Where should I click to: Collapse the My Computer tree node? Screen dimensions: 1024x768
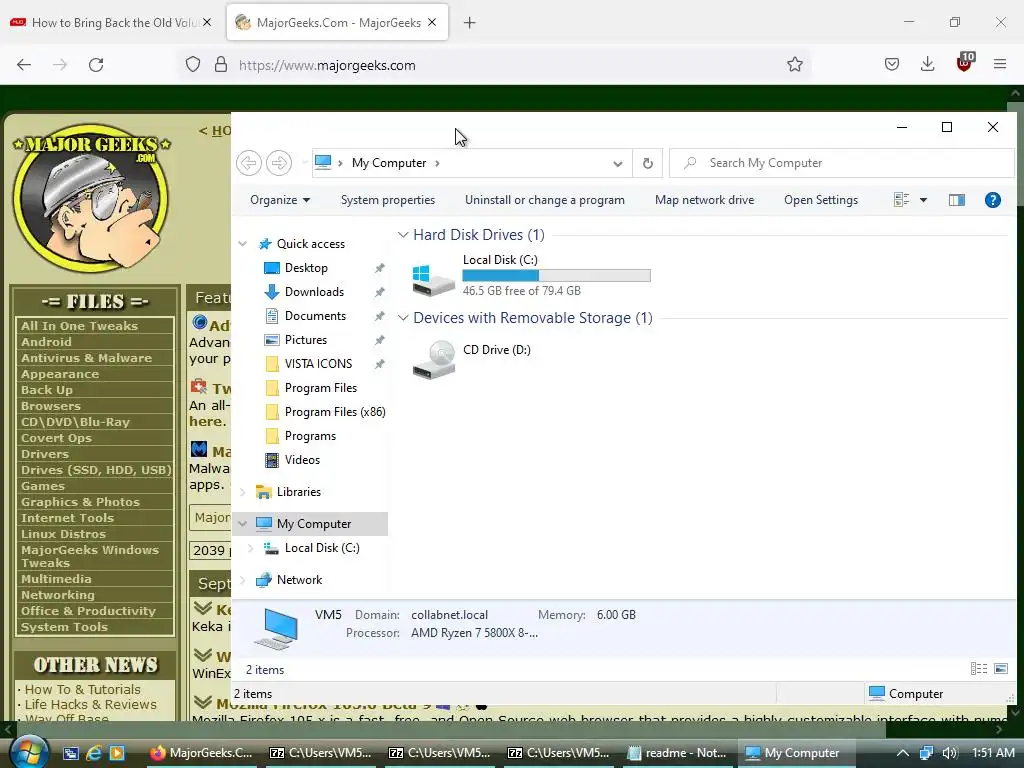(x=243, y=524)
